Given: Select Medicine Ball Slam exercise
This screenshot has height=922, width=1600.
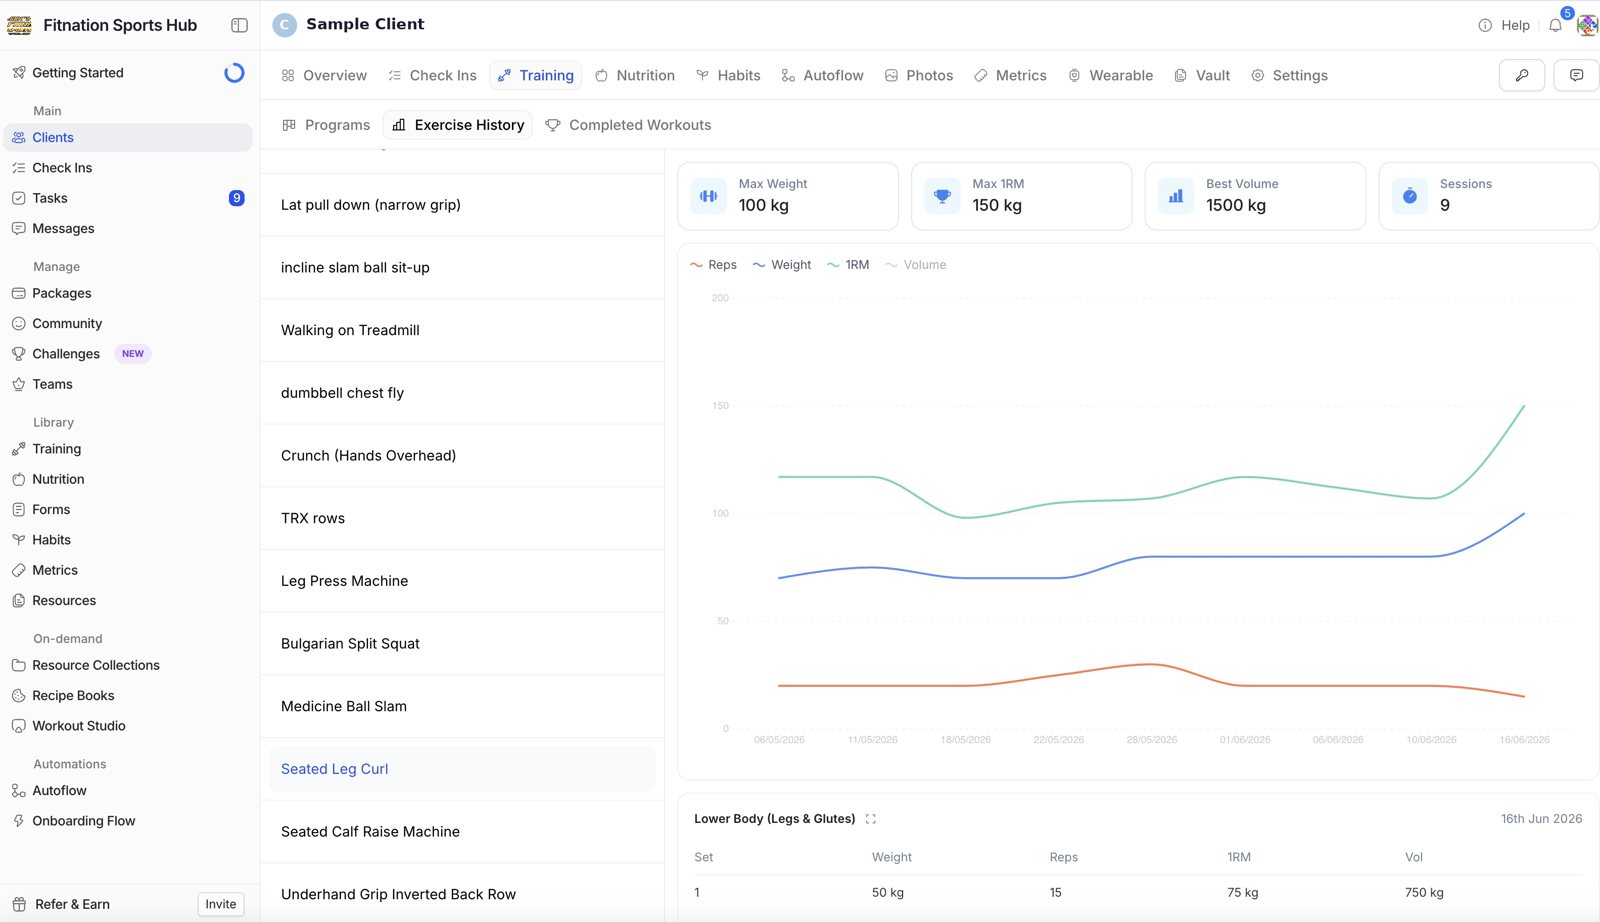Looking at the screenshot, I should (x=462, y=706).
